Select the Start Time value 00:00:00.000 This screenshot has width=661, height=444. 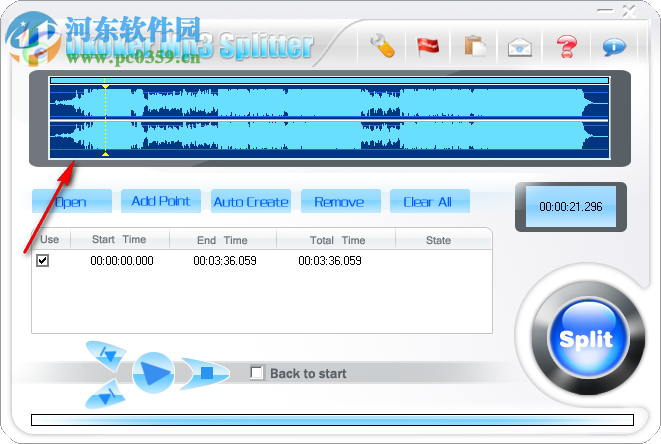coord(122,261)
